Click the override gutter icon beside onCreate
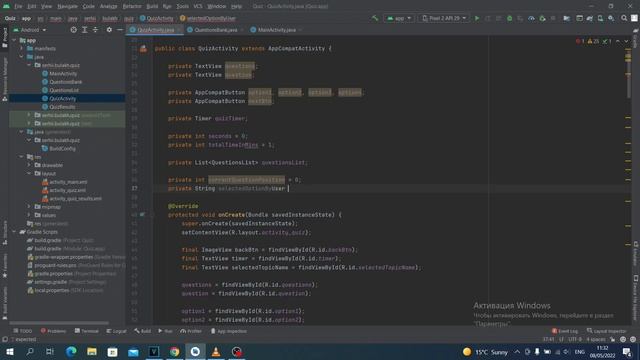The height and width of the screenshot is (360, 640). (142, 214)
